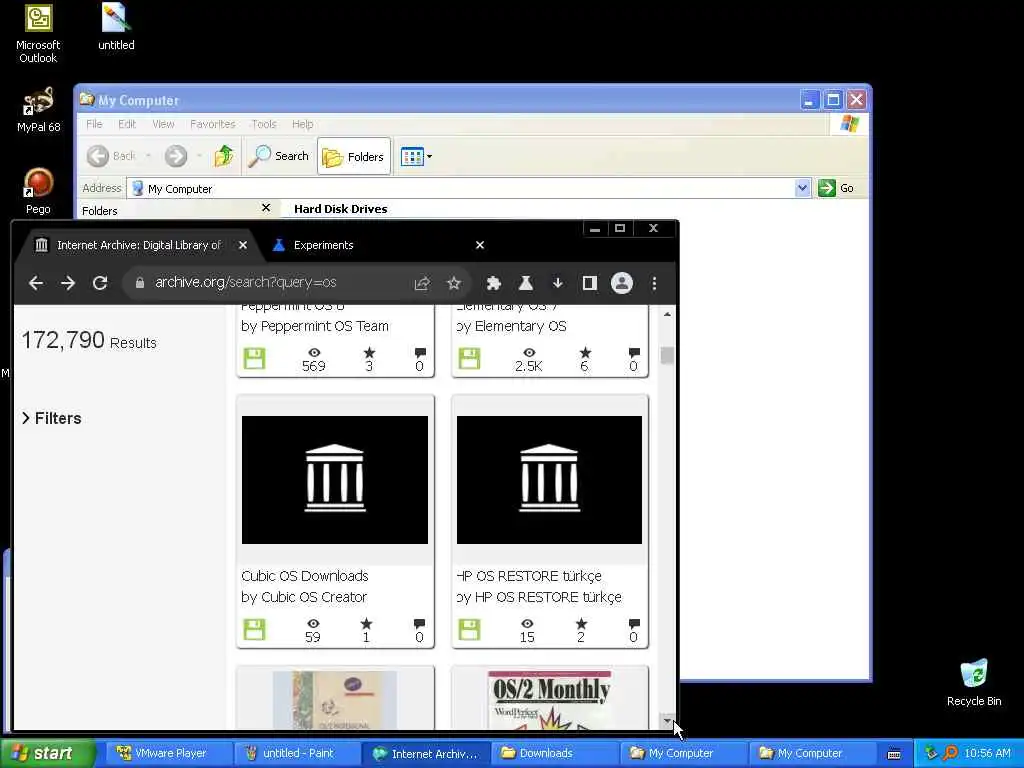Select Internet Archive browser tab
The width and height of the screenshot is (1024, 768).
click(x=138, y=245)
